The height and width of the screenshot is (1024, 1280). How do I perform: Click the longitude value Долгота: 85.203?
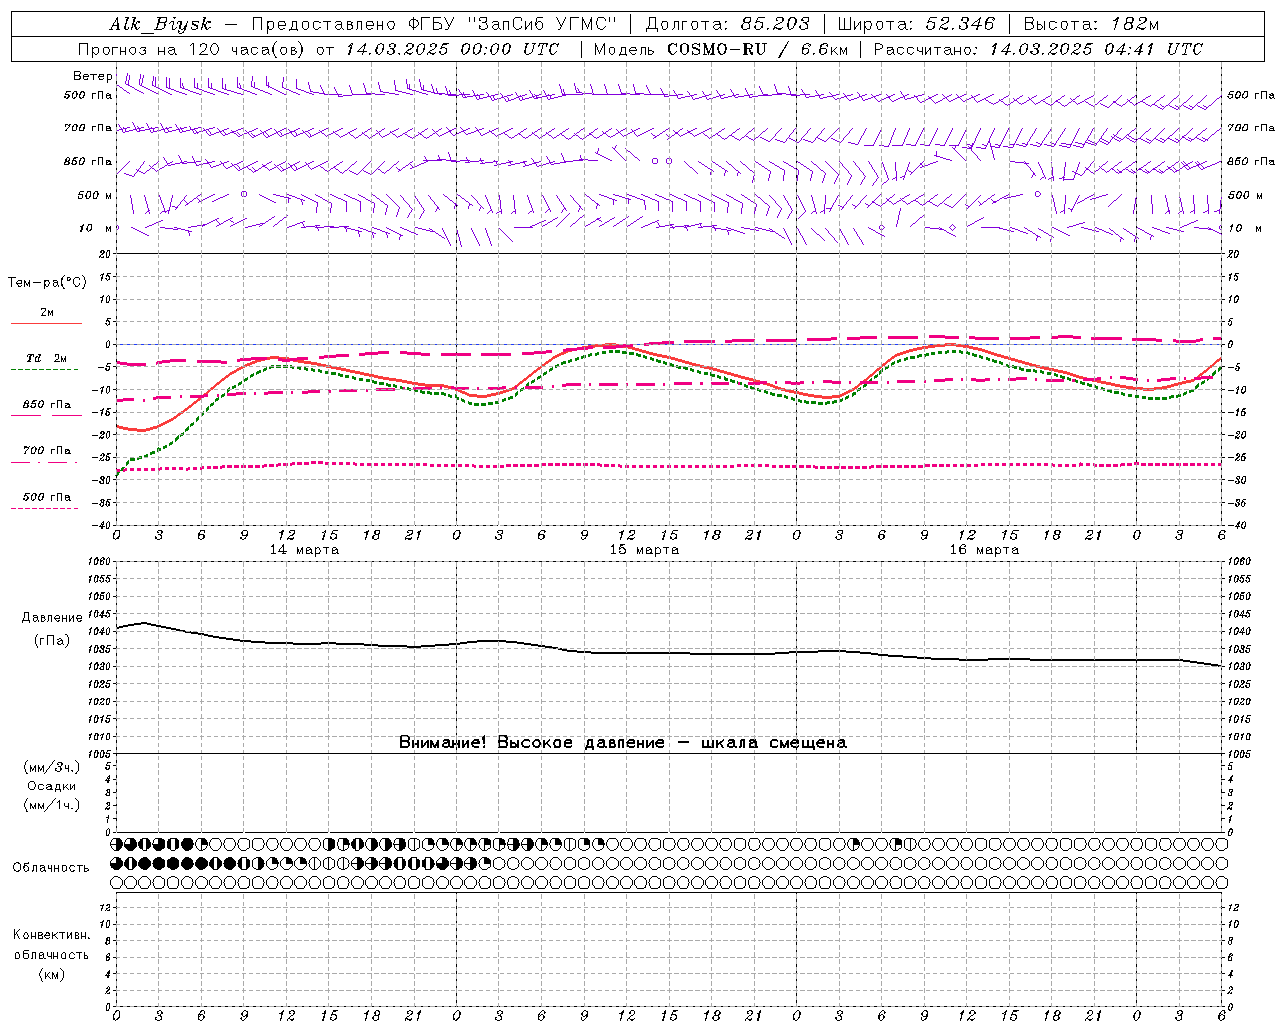[727, 24]
